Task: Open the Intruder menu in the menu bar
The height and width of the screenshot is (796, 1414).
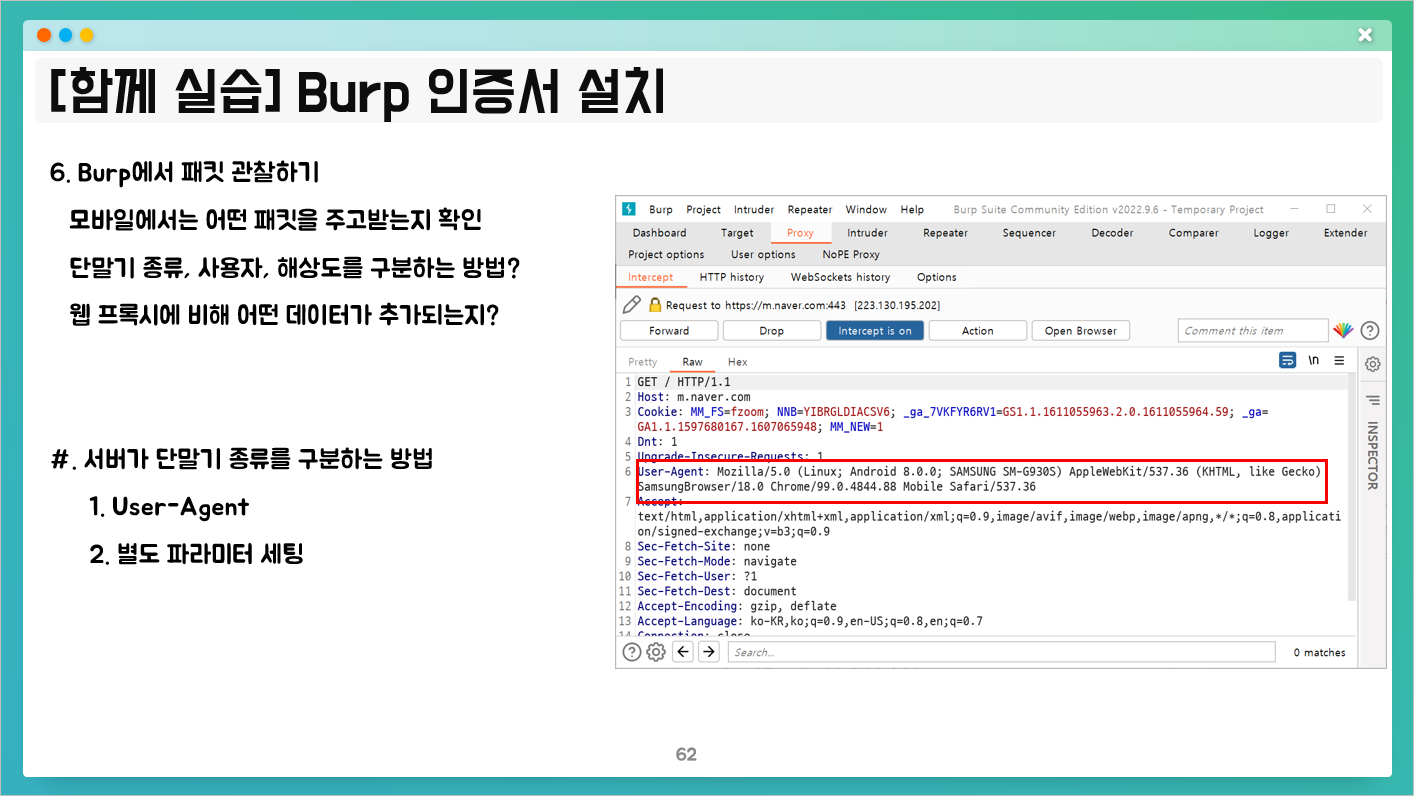Action: pos(754,210)
